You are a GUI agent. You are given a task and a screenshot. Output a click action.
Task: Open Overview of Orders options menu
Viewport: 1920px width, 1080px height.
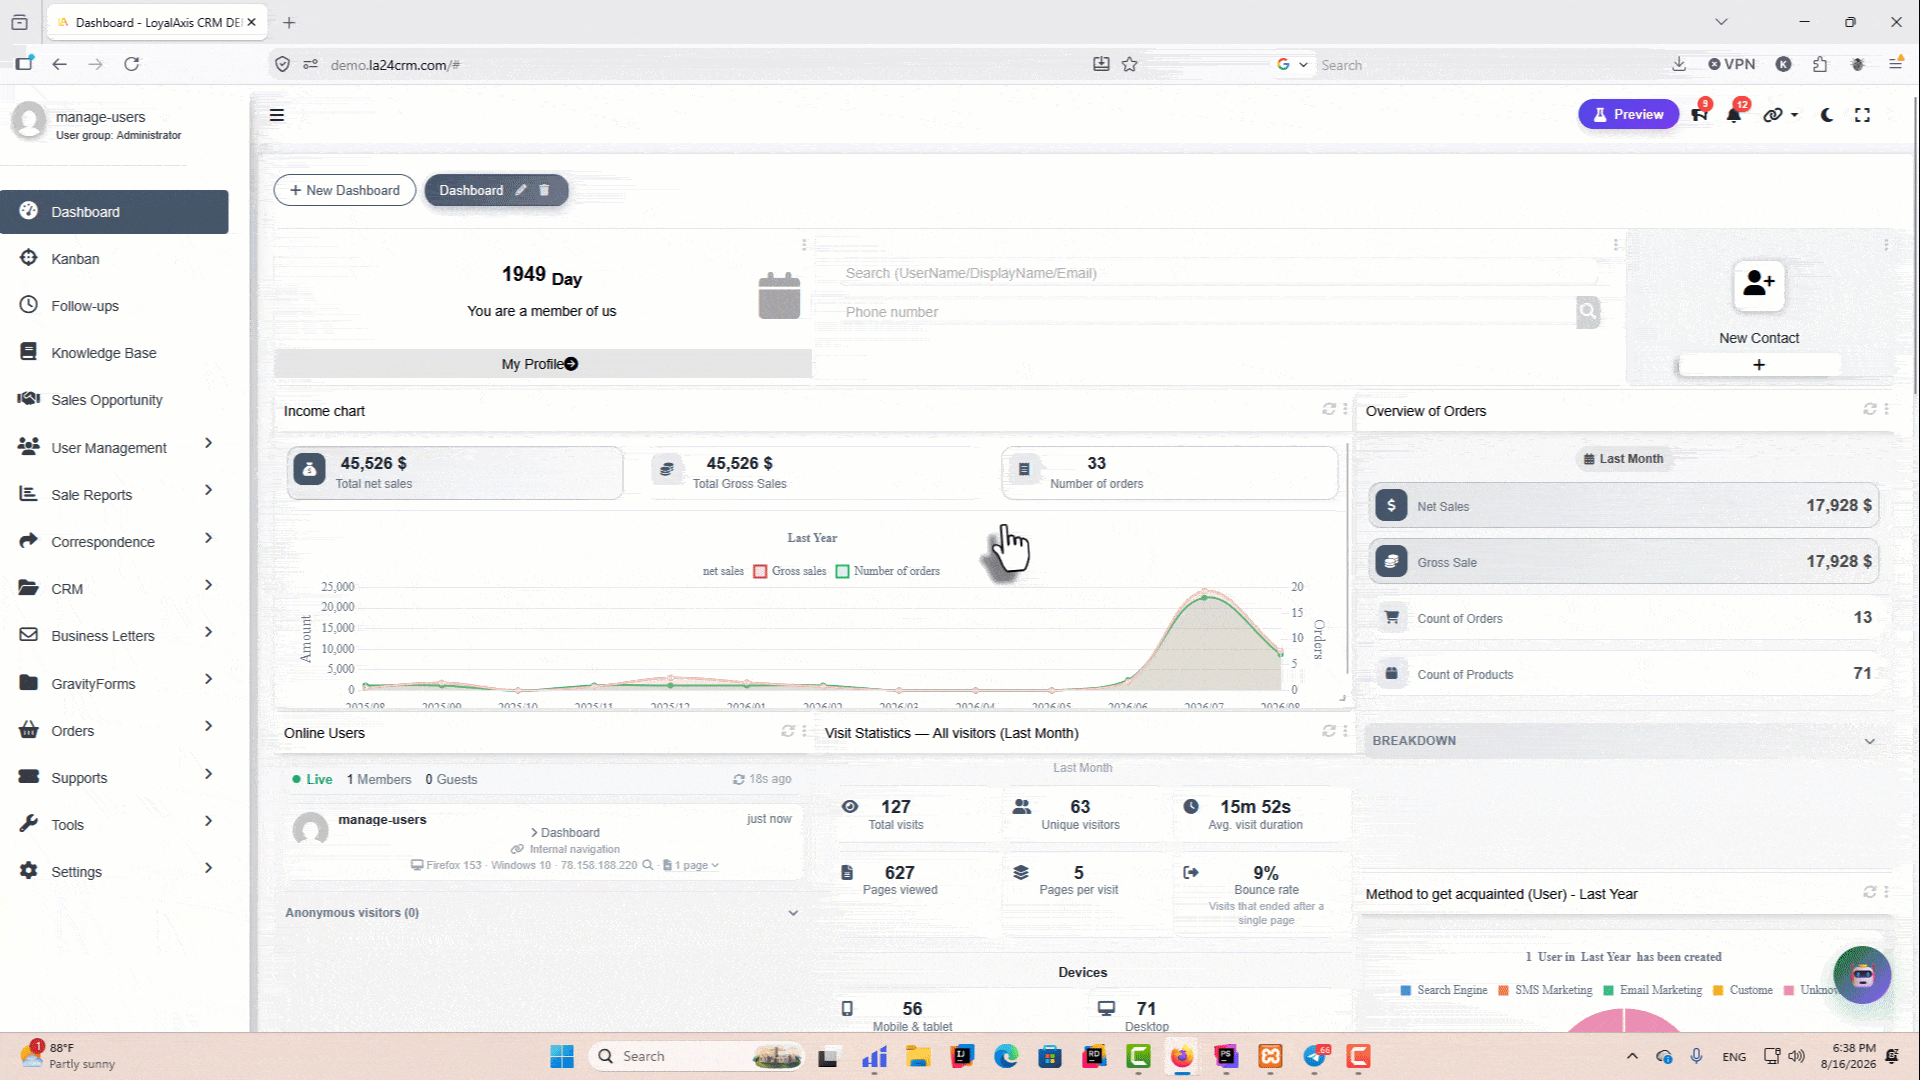coord(1886,409)
